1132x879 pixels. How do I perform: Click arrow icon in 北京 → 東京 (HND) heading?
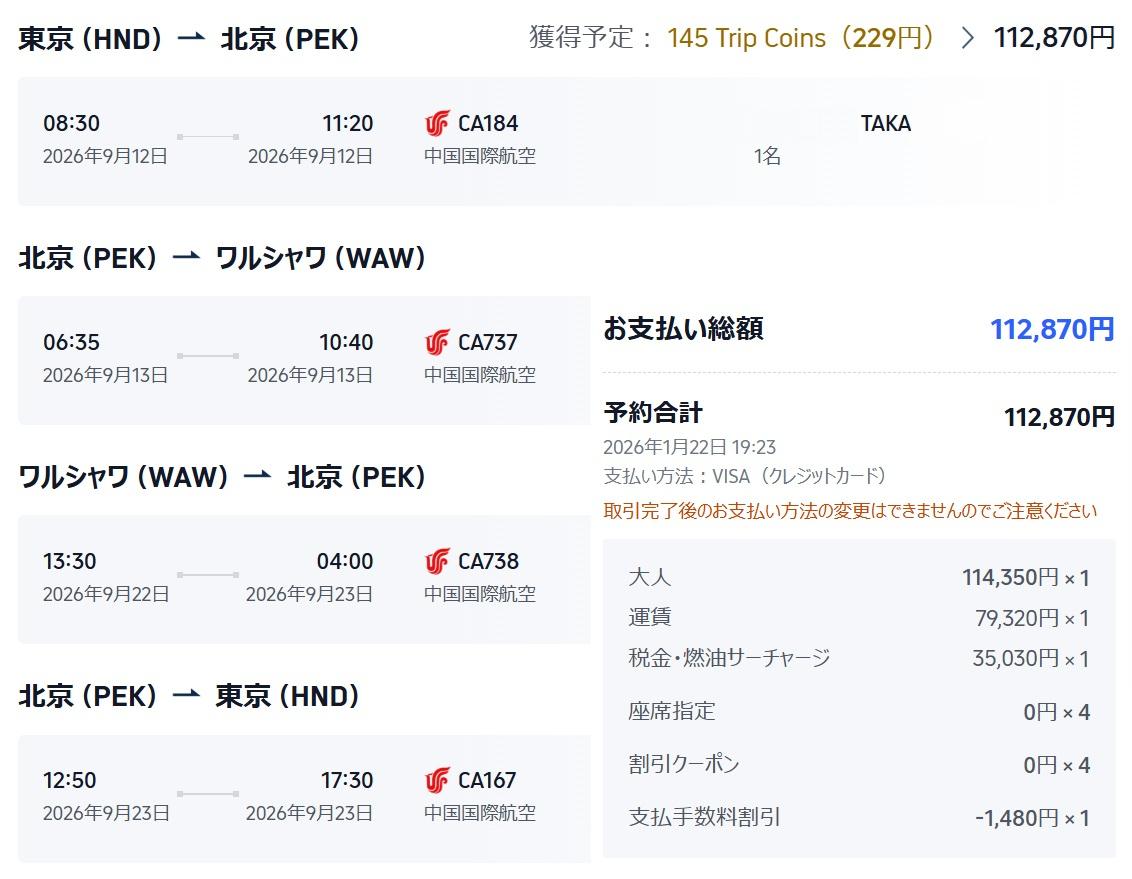coord(186,696)
